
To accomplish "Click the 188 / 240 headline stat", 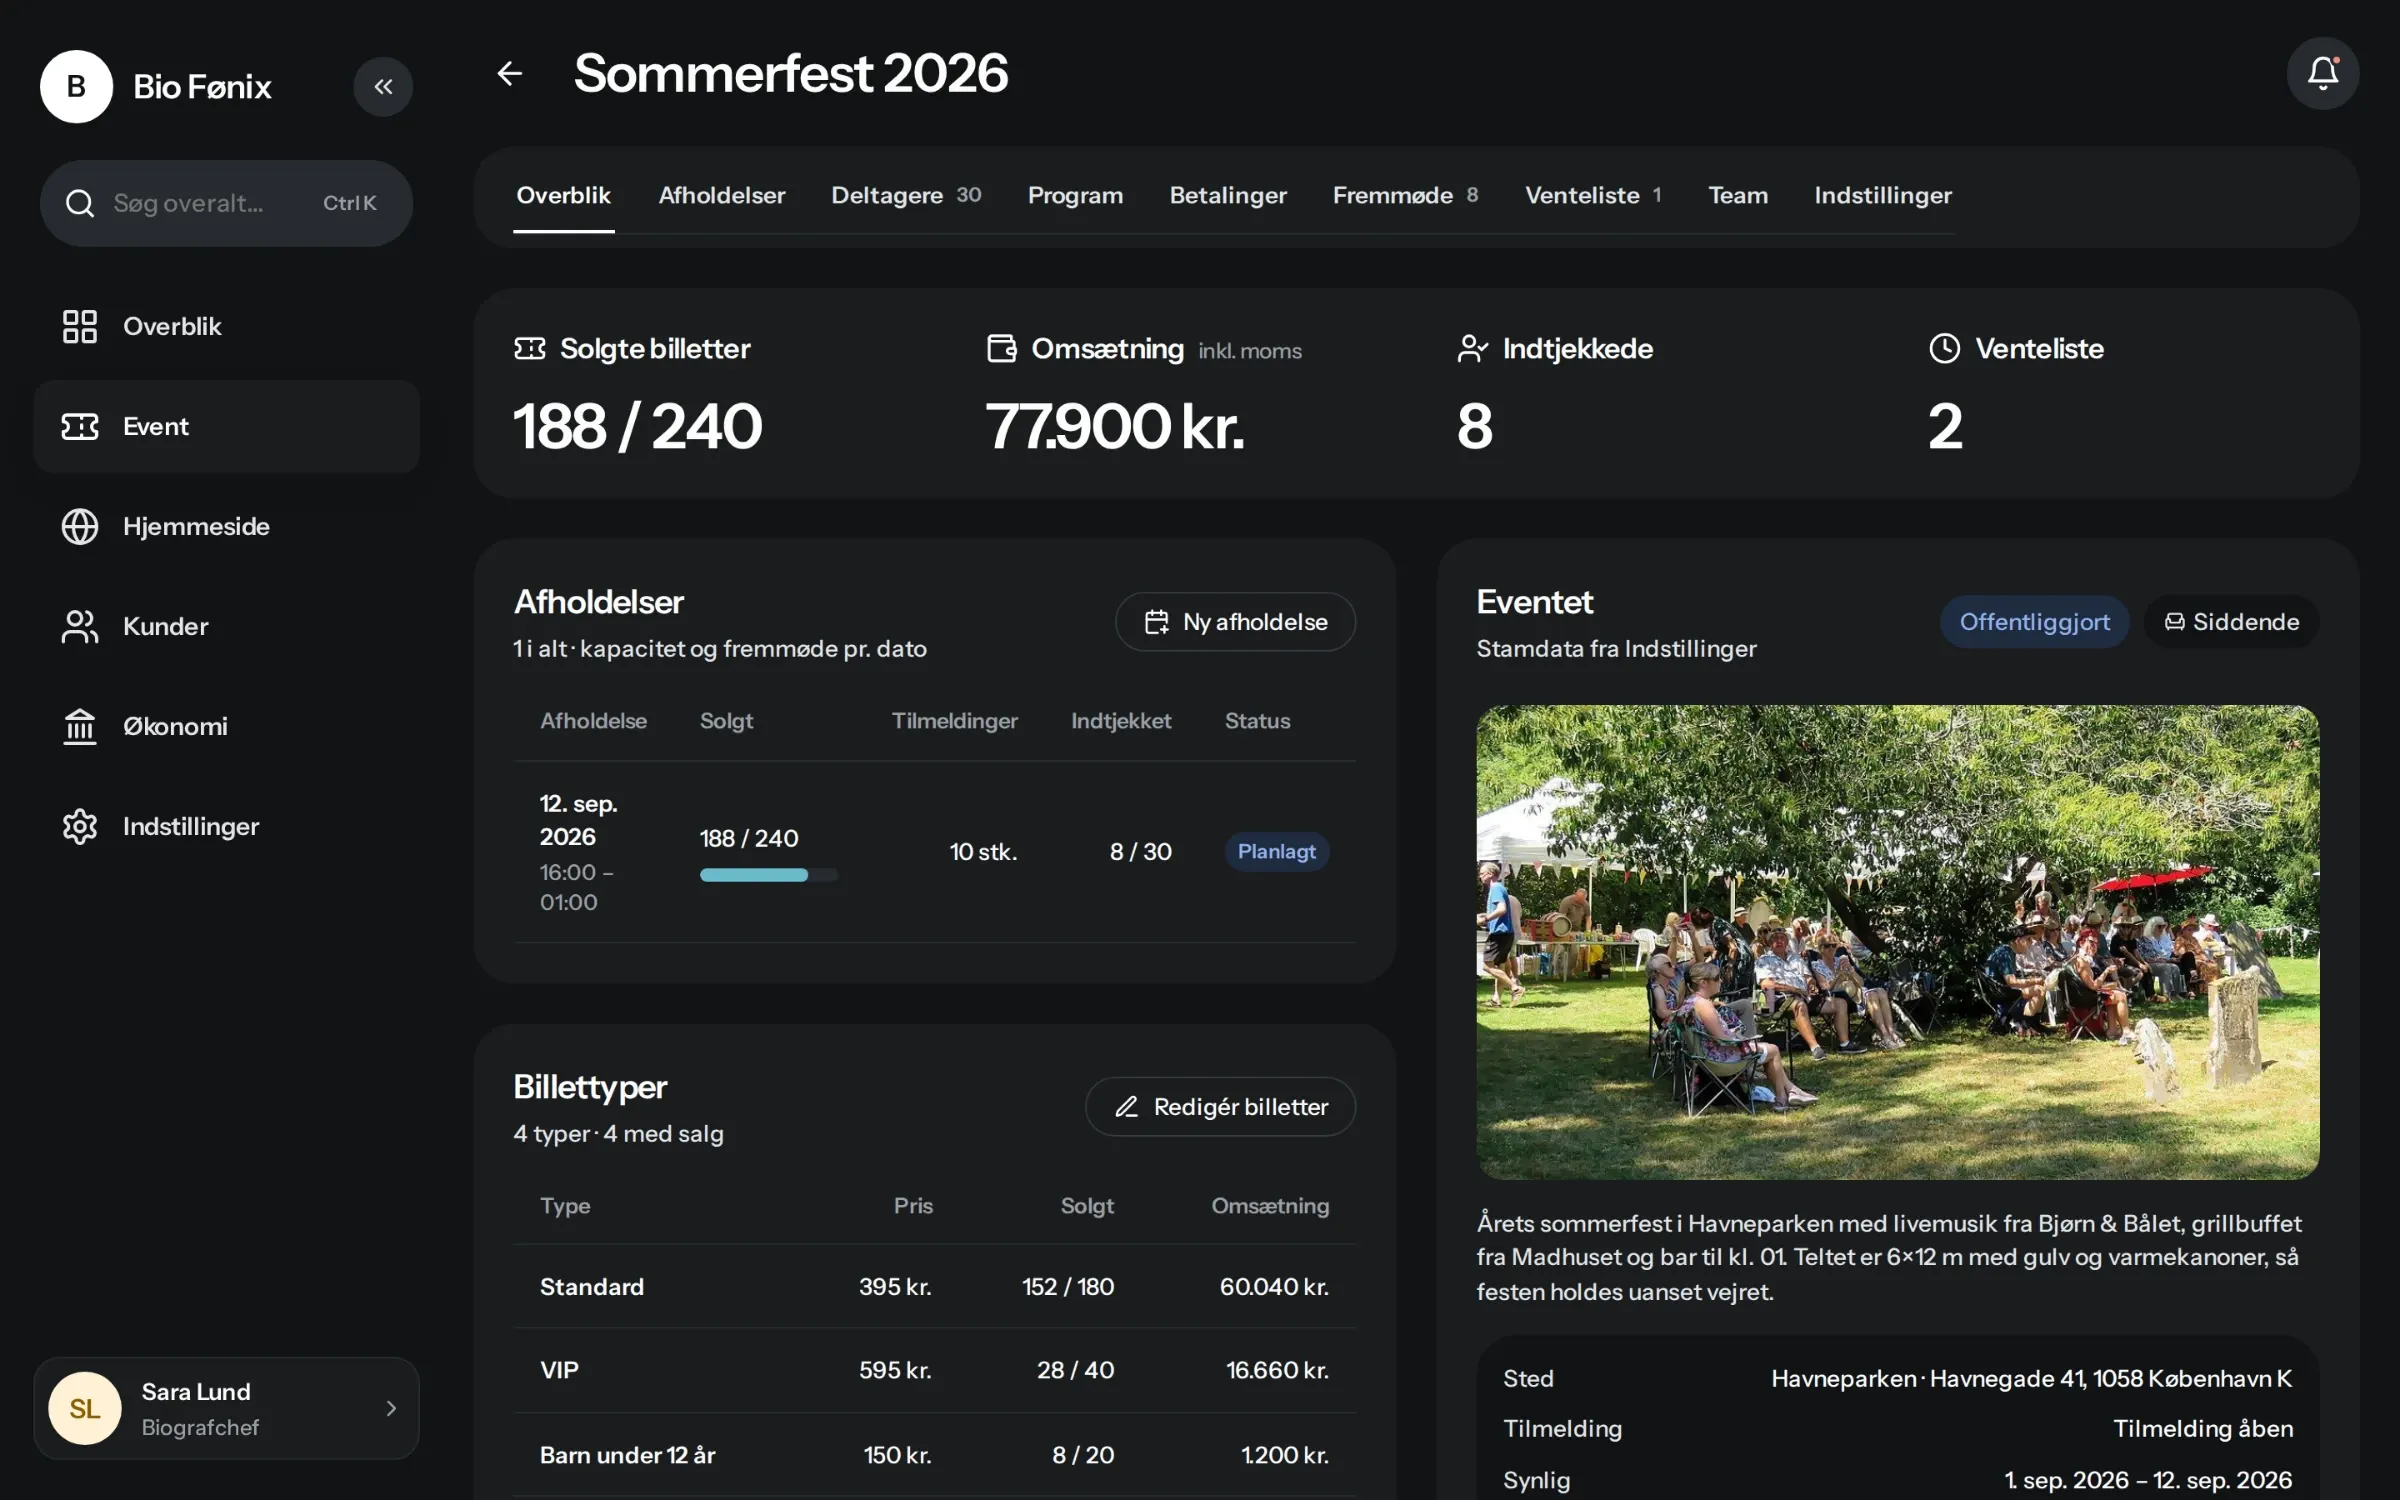I will tap(638, 427).
